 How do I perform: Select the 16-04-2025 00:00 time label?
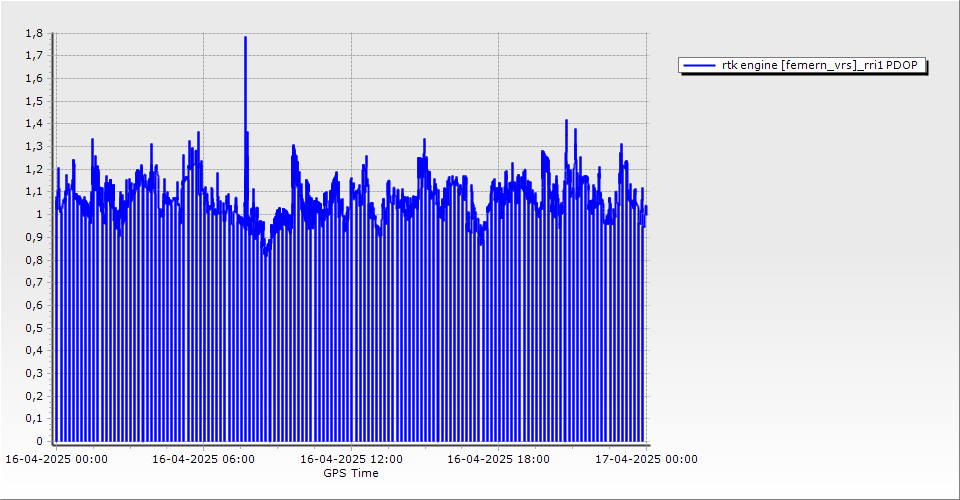[57, 460]
